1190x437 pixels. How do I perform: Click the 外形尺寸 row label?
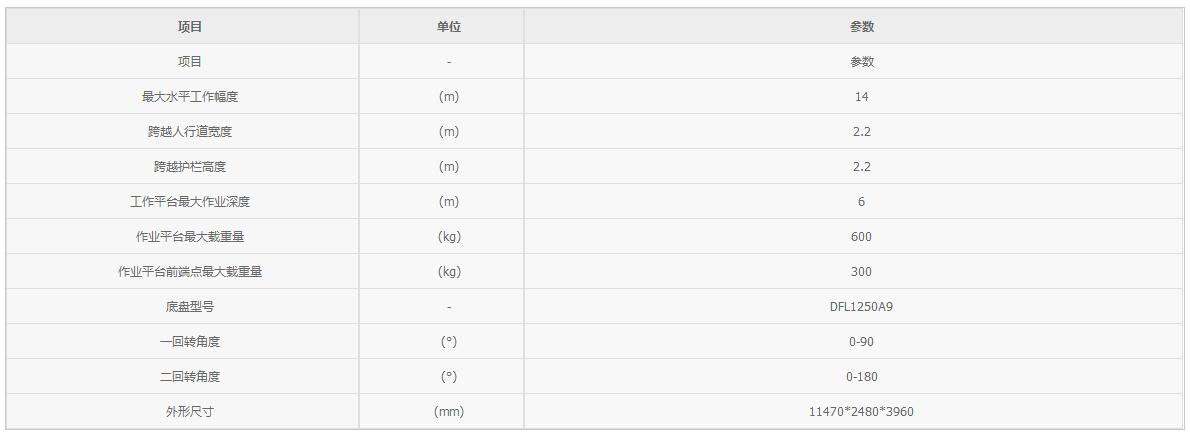point(190,412)
